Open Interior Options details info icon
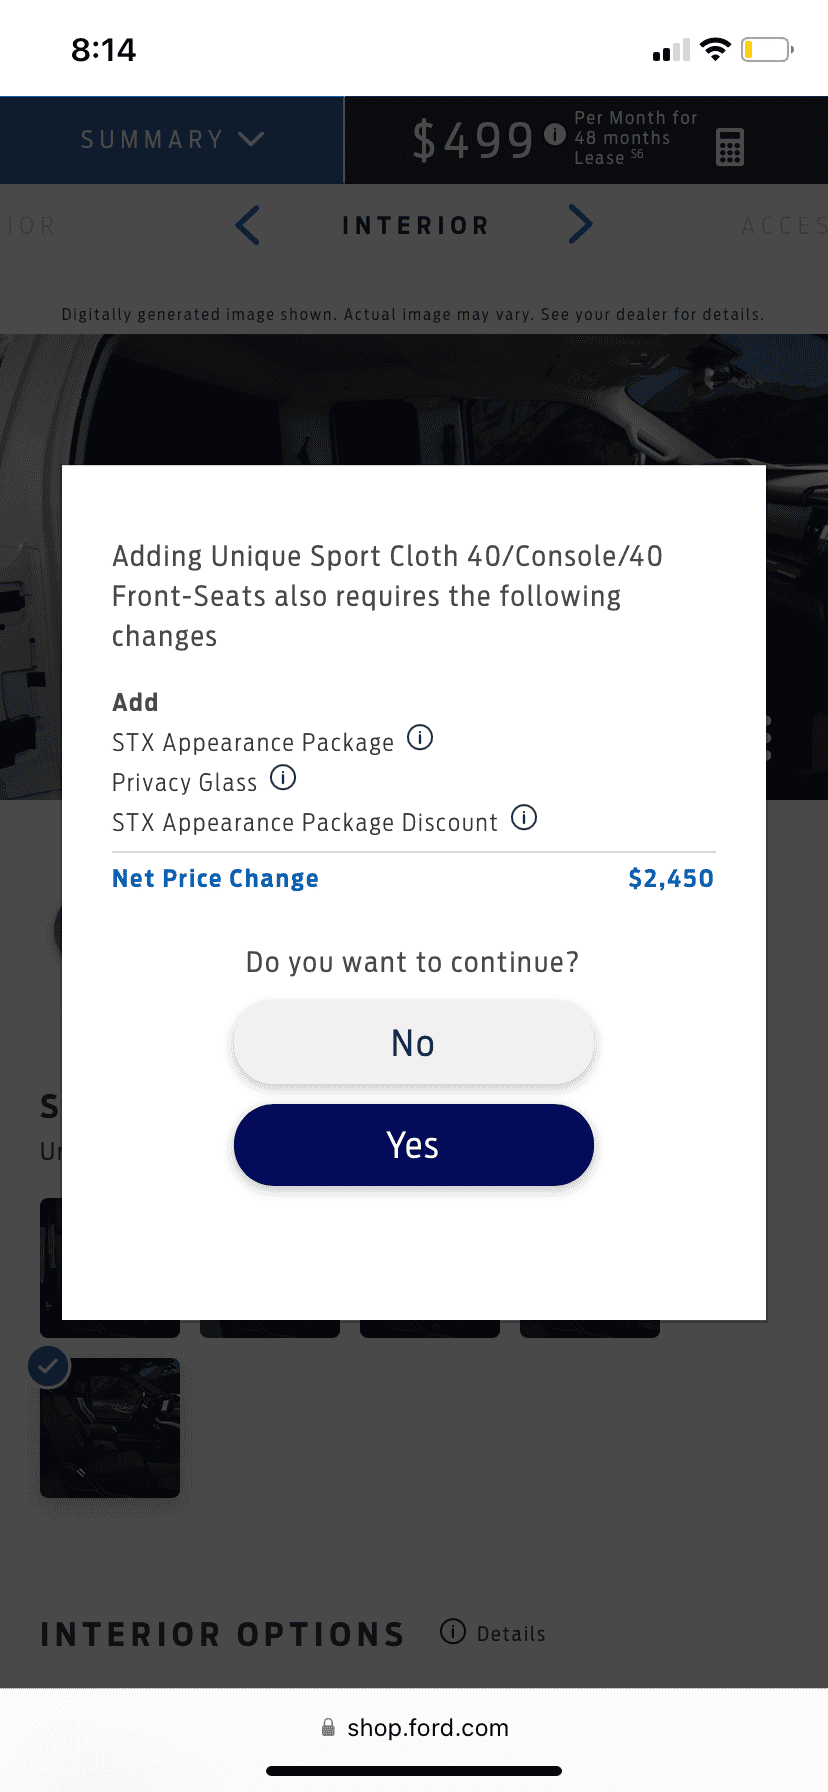This screenshot has height=1792, width=828. click(453, 1632)
